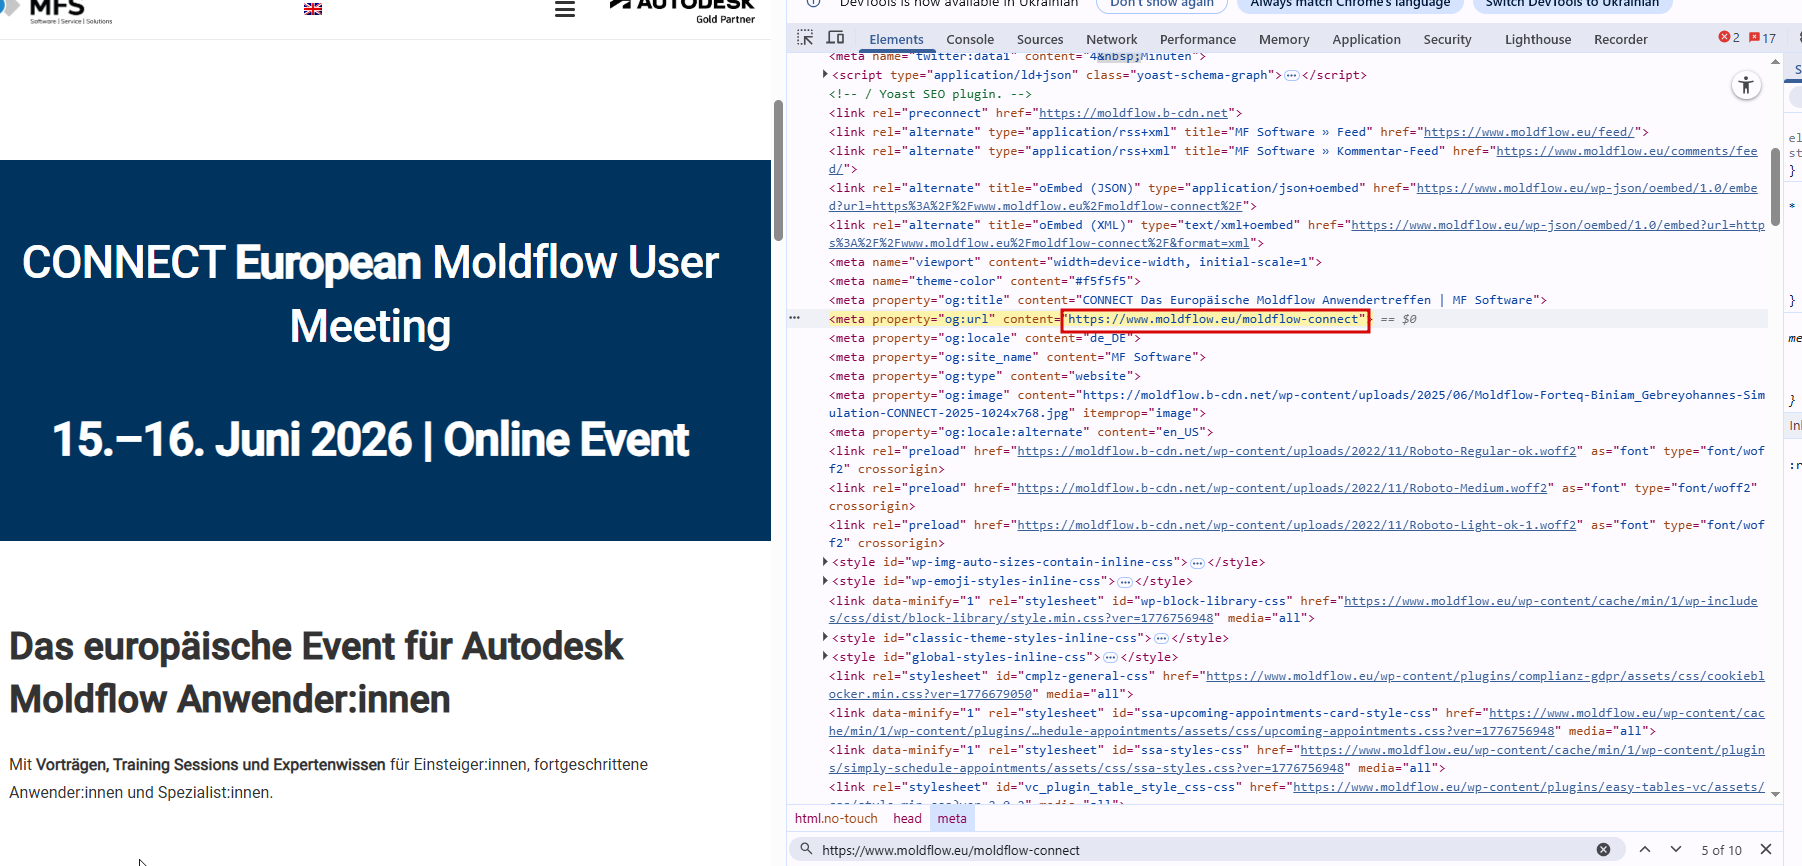The image size is (1802, 866).
Task: Toggle the device toolbar emulation
Action: tap(836, 38)
